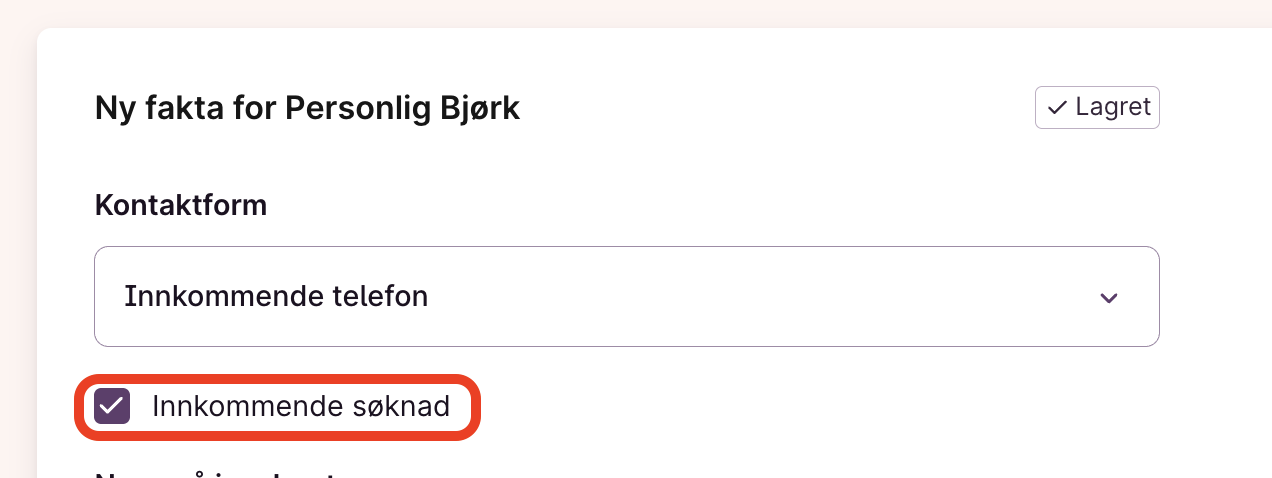Image resolution: width=1272 pixels, height=478 pixels.
Task: Click the chevron arrow in the Kontaktform field
Action: [x=1108, y=298]
